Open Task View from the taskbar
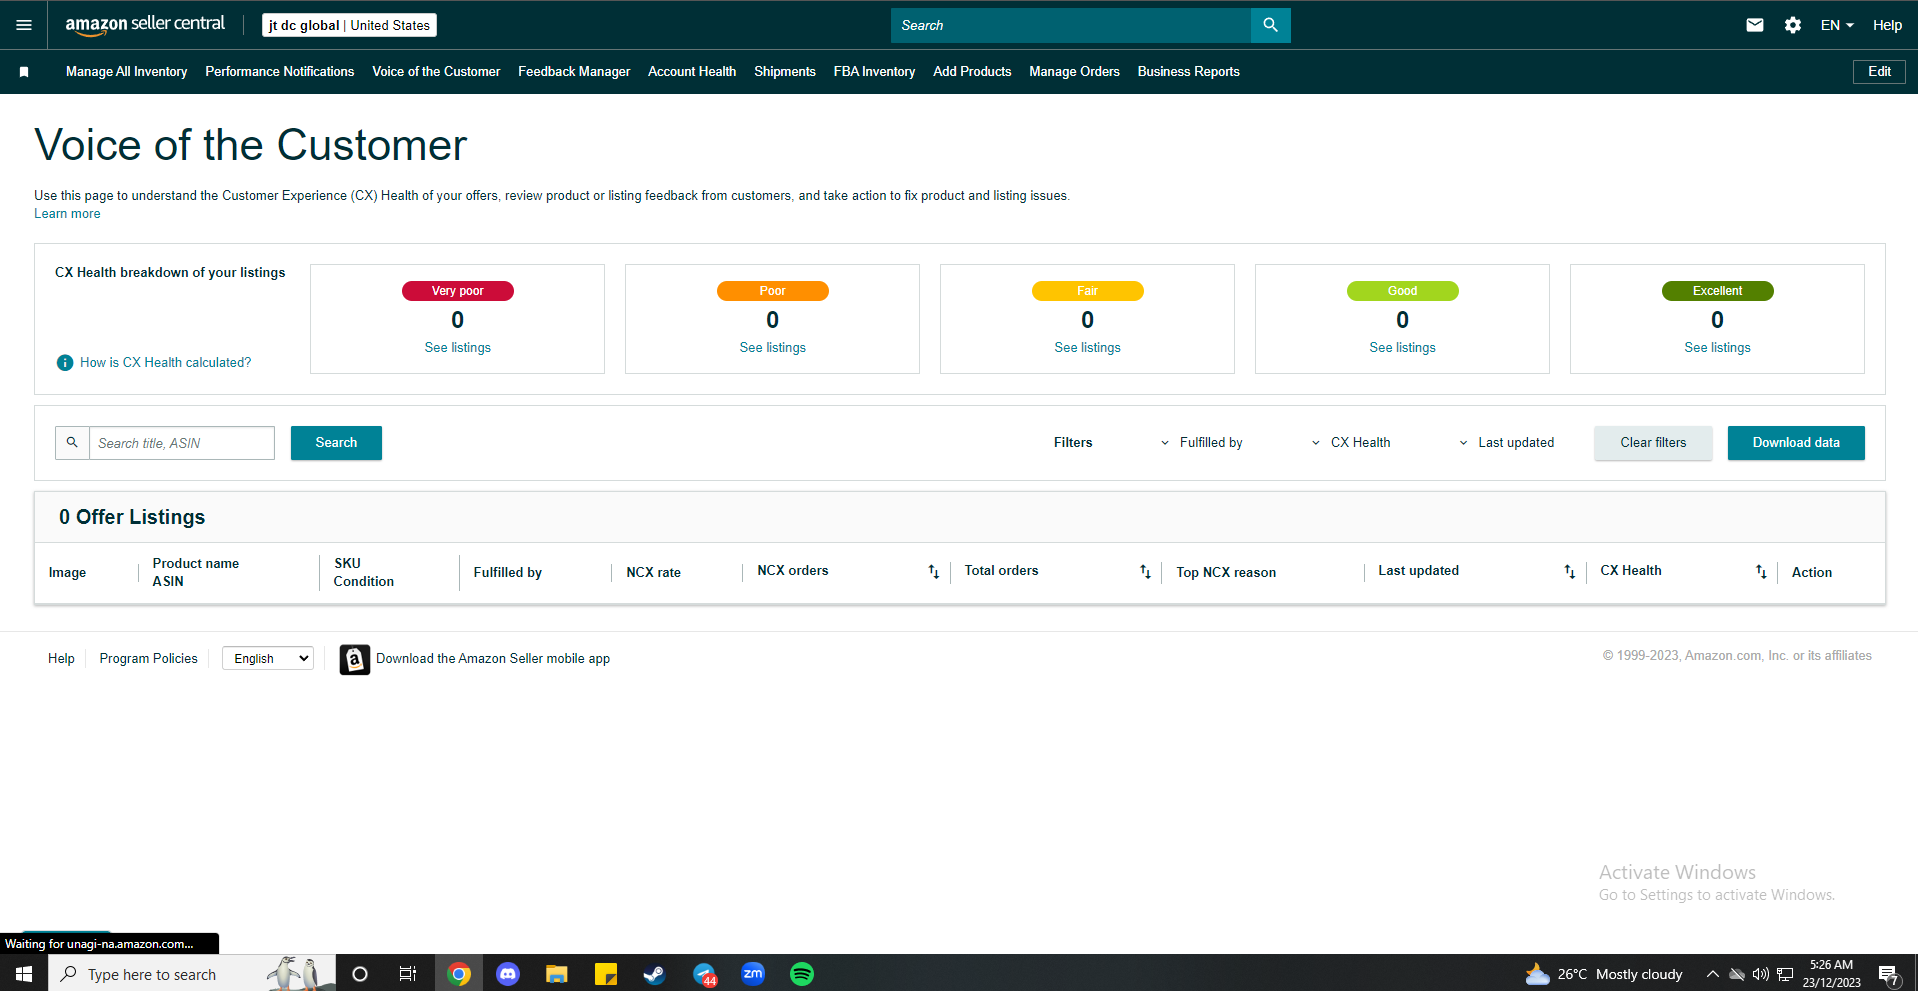1918x991 pixels. (x=408, y=974)
